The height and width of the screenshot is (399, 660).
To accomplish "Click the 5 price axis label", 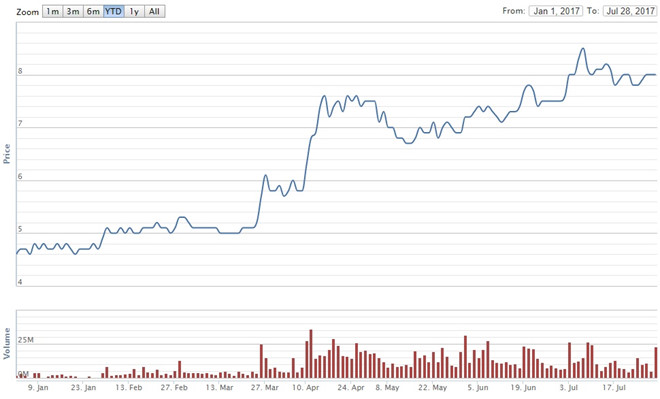I will click(20, 230).
